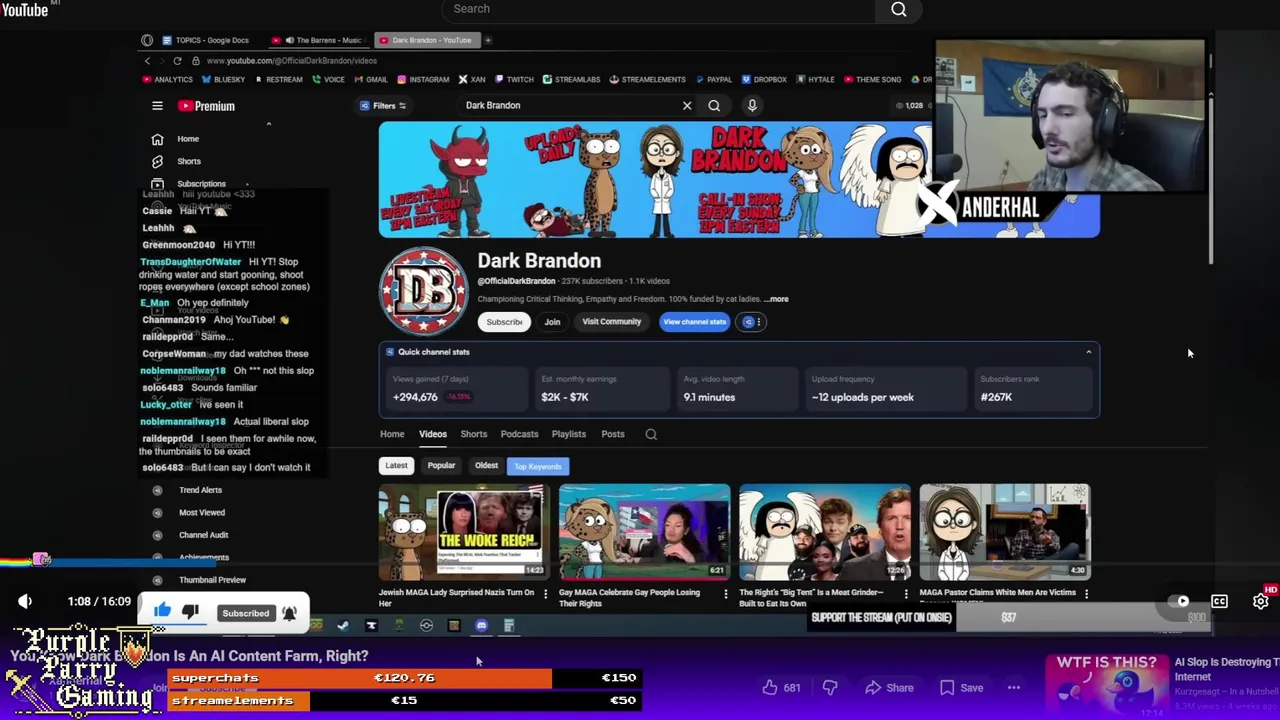Click the Join button
Image resolution: width=1280 pixels, height=720 pixels.
552,322
